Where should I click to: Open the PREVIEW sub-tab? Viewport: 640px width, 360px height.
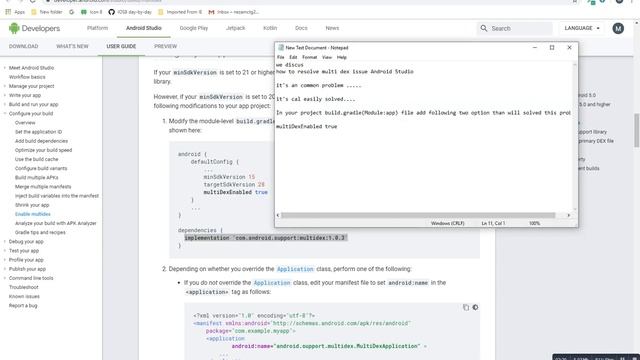(166, 47)
